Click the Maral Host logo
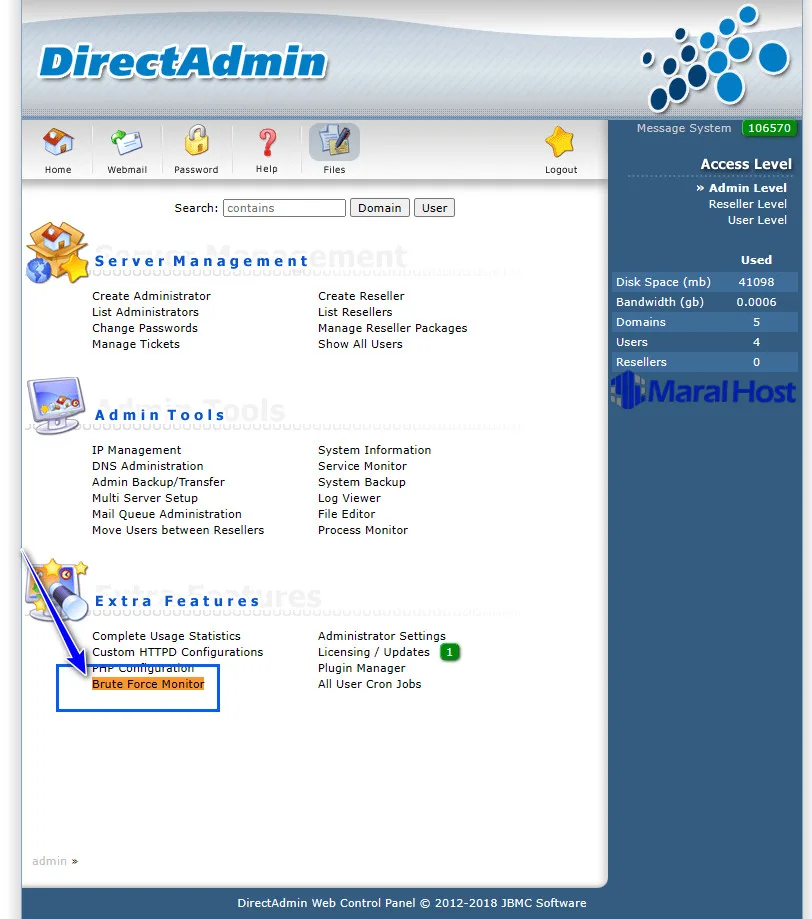The width and height of the screenshot is (812, 919). pos(704,390)
